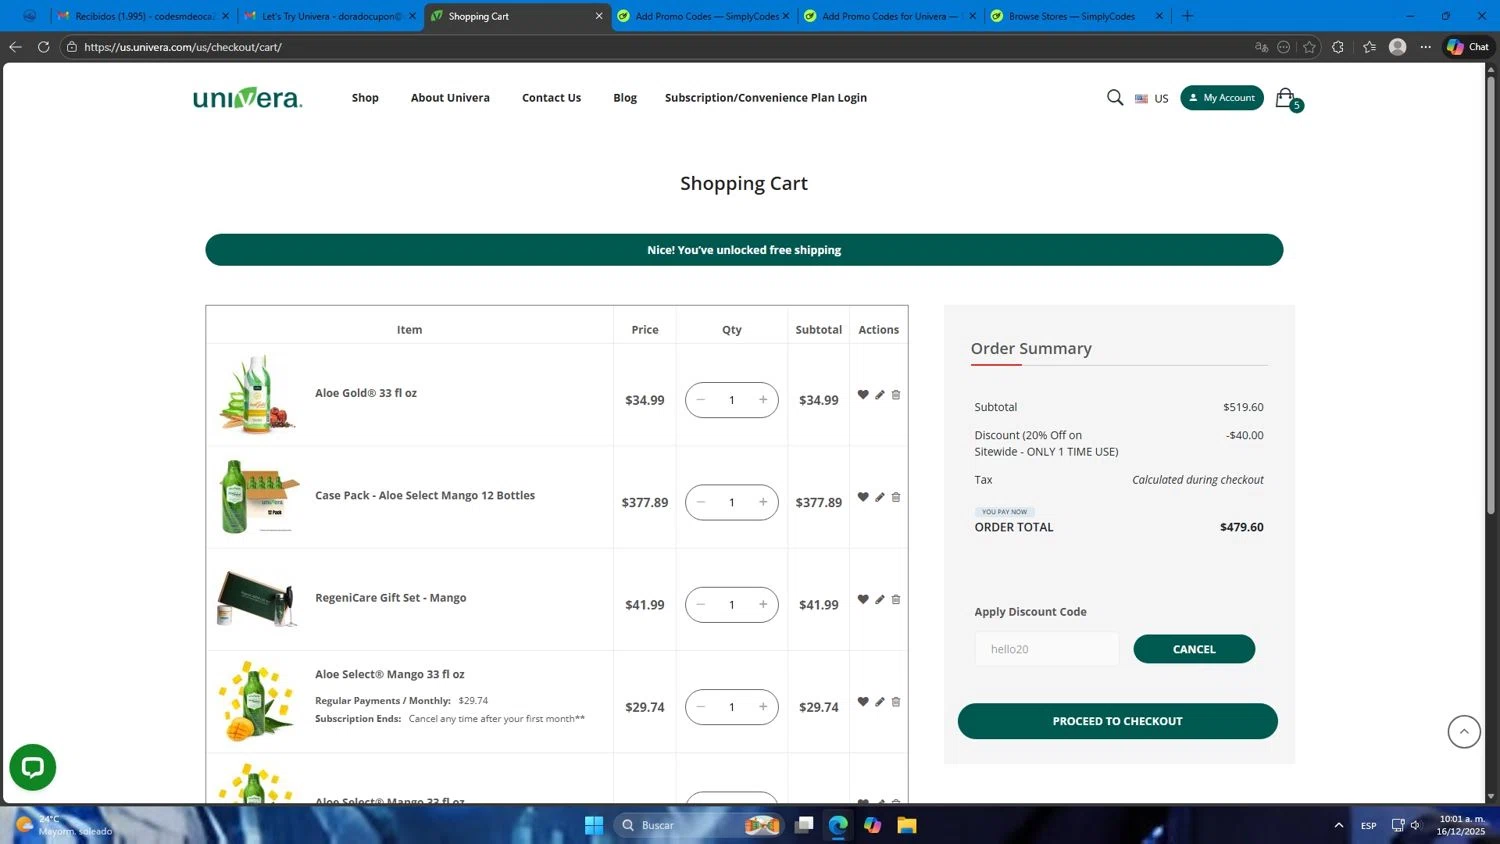
Task: Favorite the RegeniCare Gift Set - Mango
Action: click(863, 599)
